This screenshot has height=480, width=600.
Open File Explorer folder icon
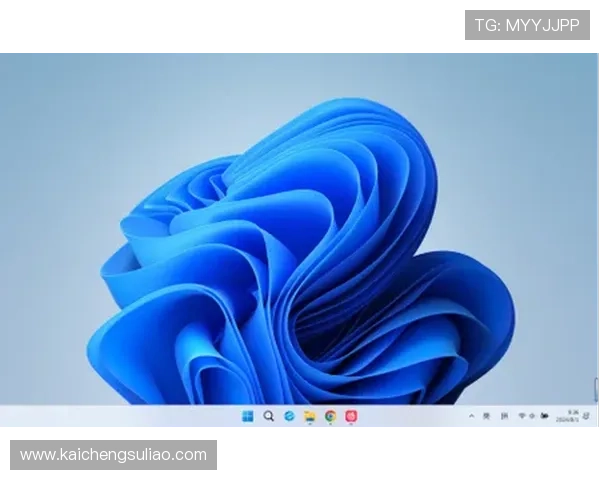pos(310,416)
